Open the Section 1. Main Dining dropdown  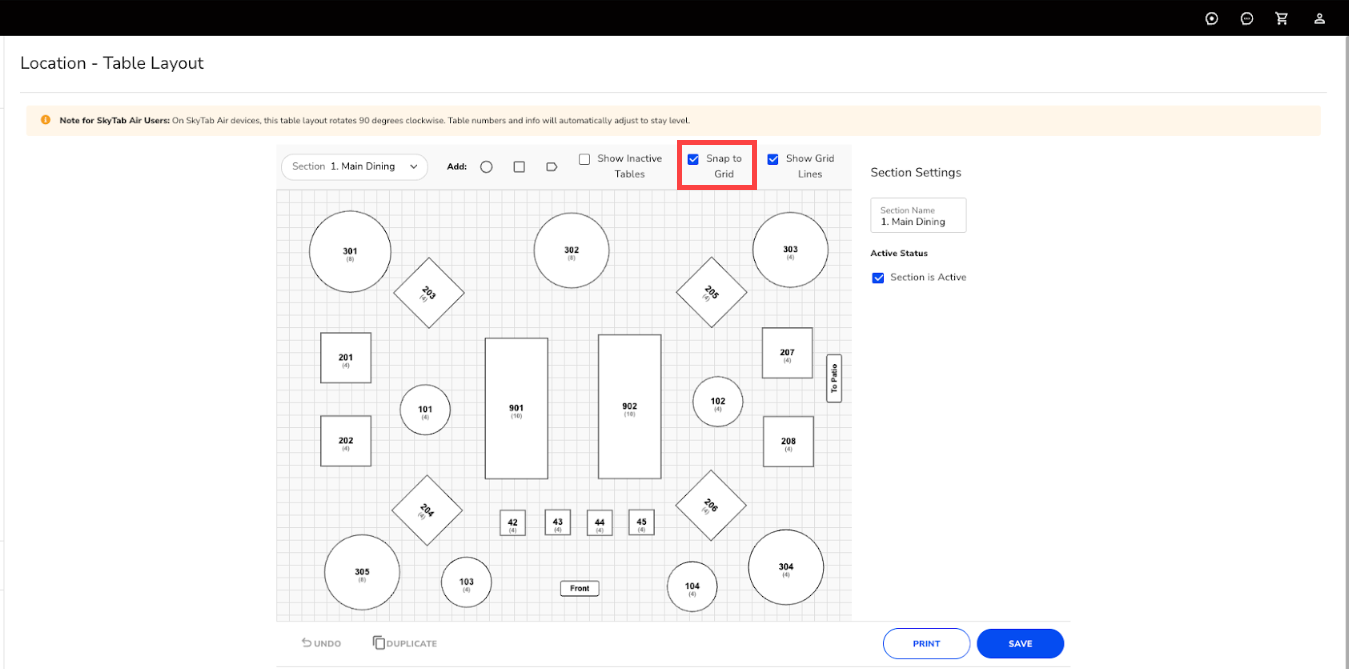pyautogui.click(x=354, y=167)
